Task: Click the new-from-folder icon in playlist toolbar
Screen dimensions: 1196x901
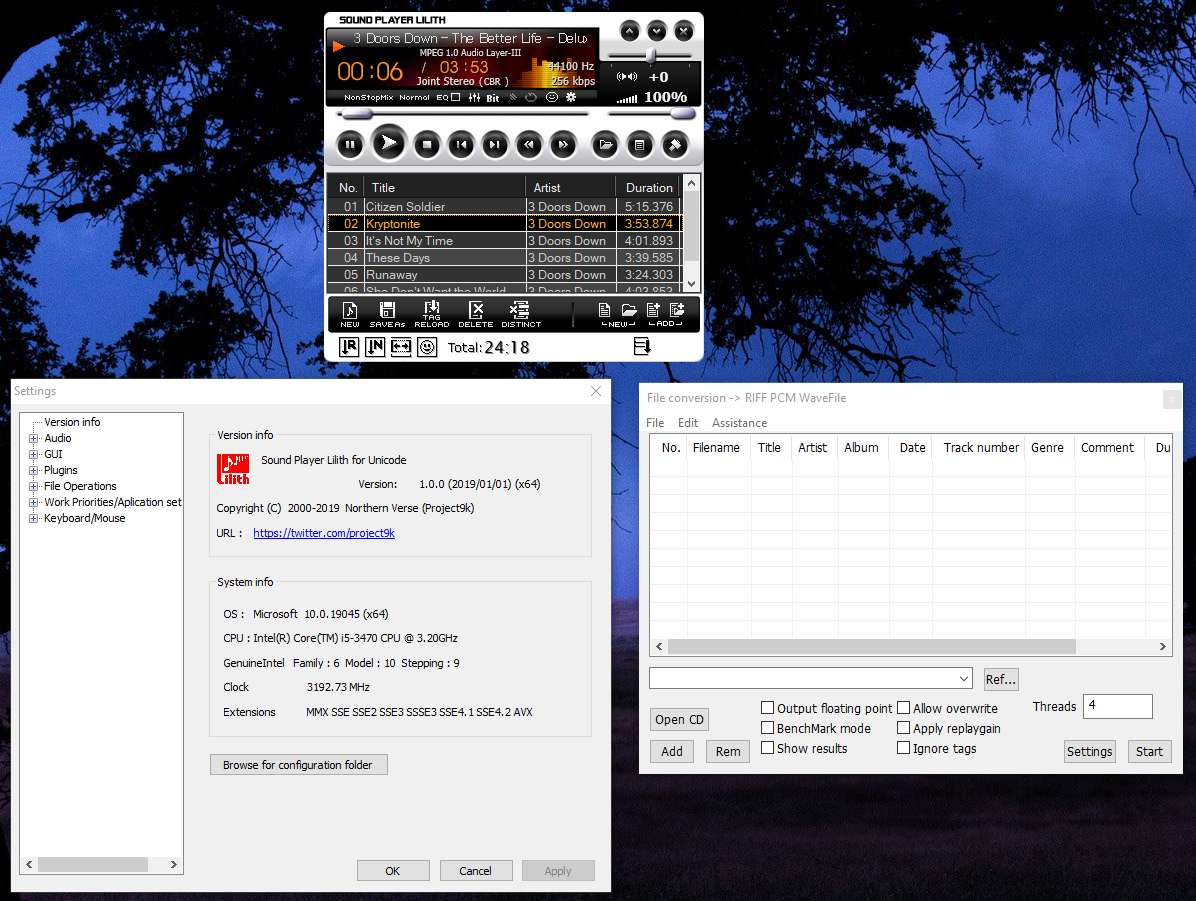Action: tap(629, 310)
